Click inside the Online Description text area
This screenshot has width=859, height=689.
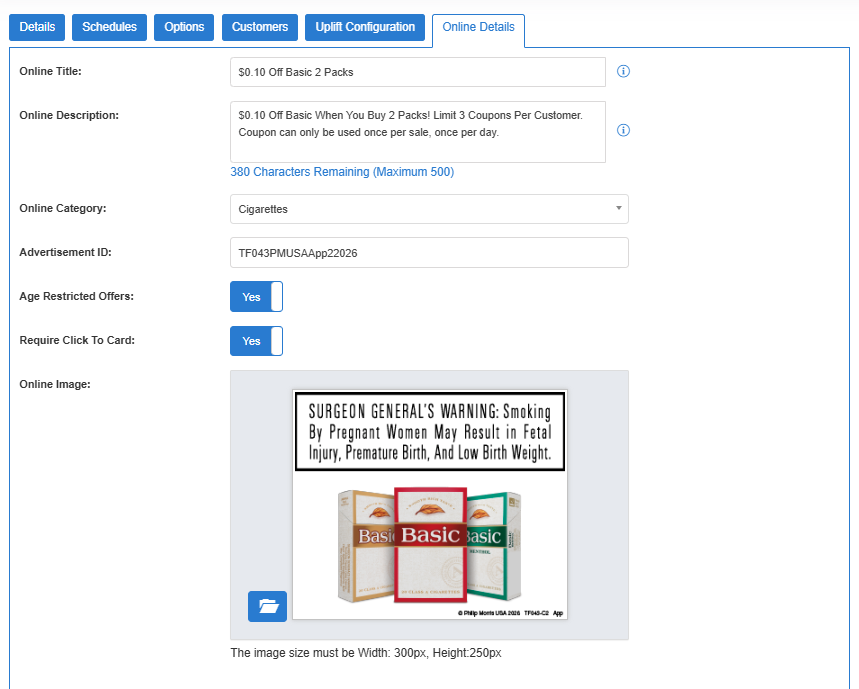[x=417, y=131]
